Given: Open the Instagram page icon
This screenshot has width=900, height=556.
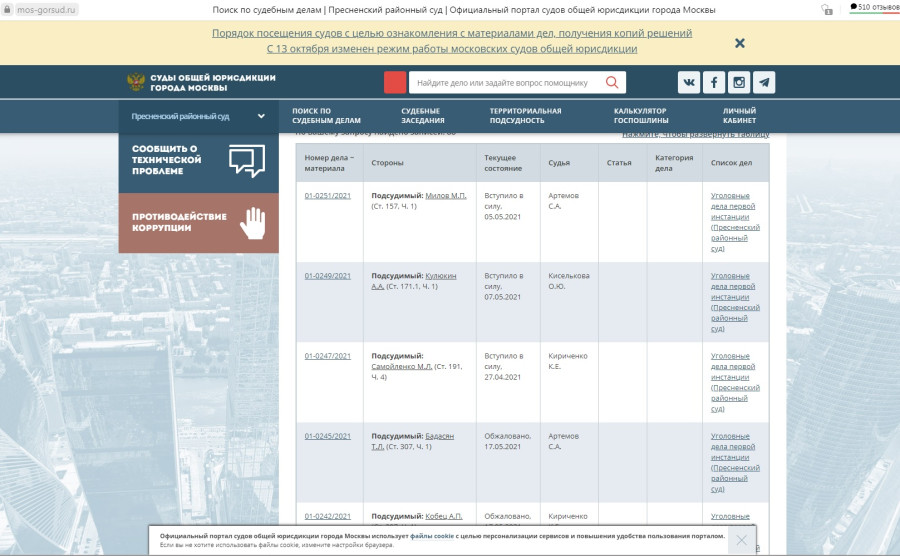Looking at the screenshot, I should coord(739,82).
